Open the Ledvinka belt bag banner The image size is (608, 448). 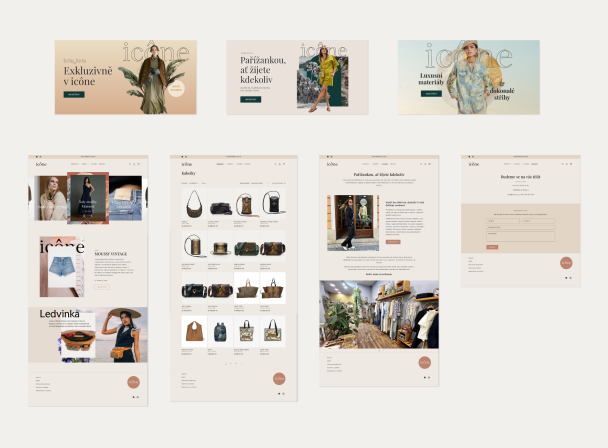pos(88,335)
